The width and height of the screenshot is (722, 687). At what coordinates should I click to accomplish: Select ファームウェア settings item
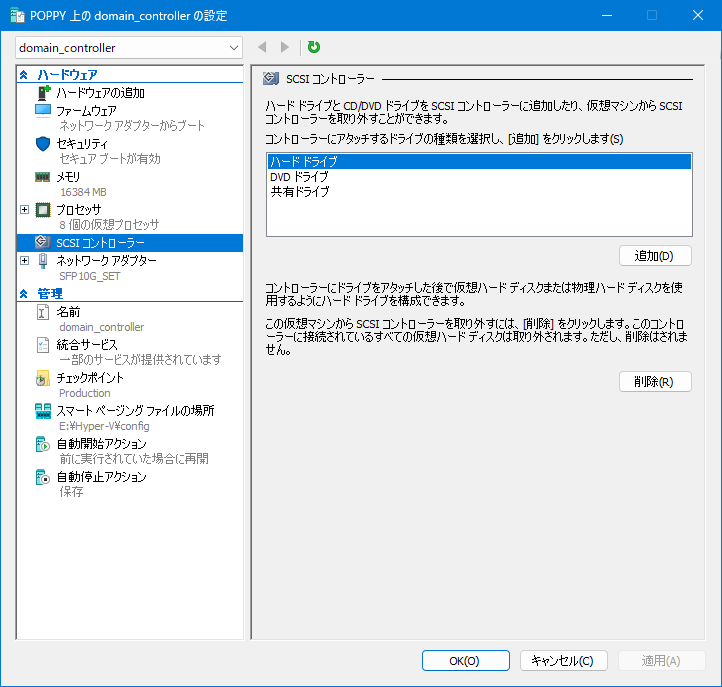tap(86, 111)
